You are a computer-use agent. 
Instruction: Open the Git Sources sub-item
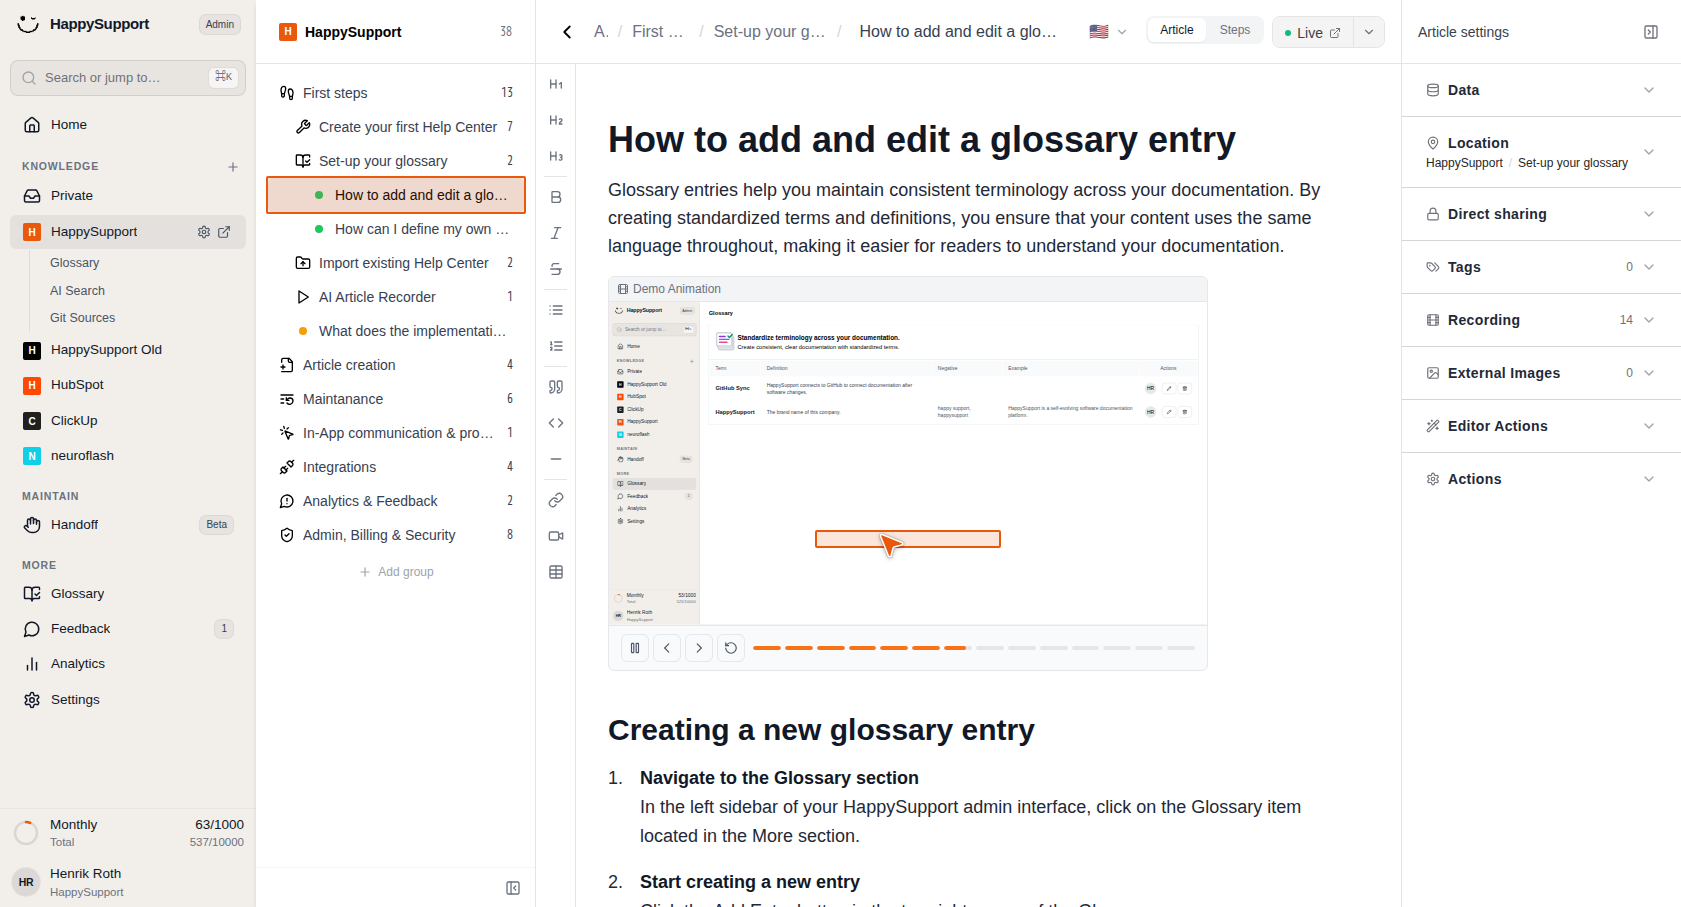pyautogui.click(x=82, y=318)
